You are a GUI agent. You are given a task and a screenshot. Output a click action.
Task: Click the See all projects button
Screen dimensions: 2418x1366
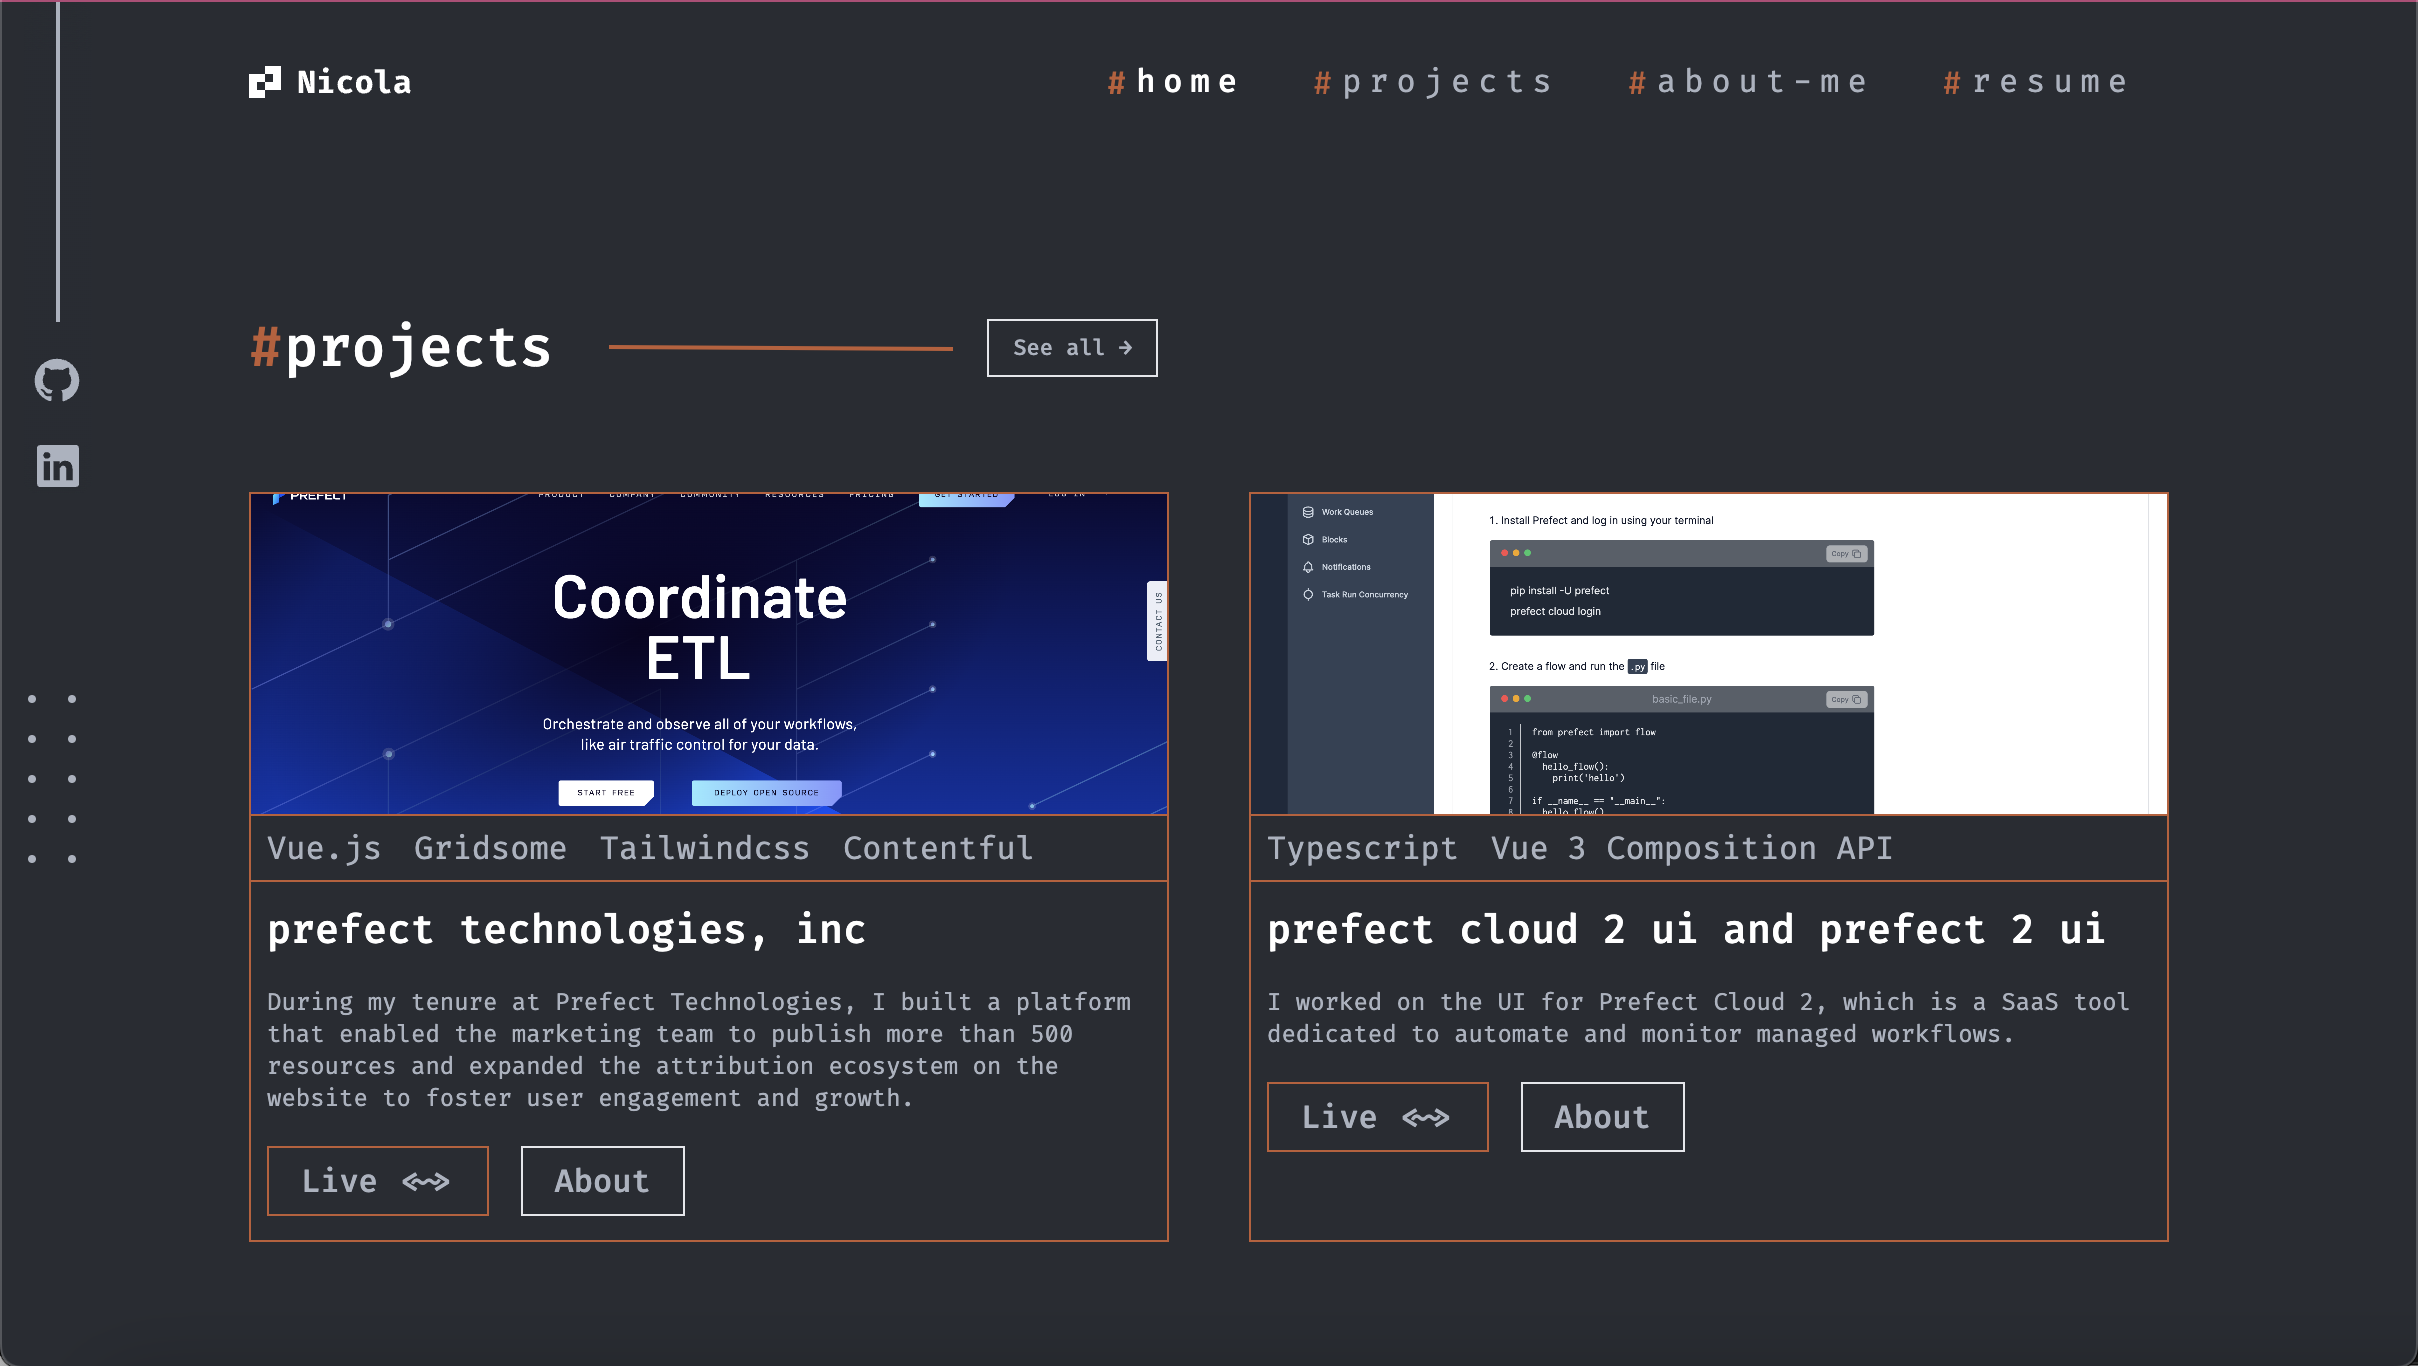1072,348
